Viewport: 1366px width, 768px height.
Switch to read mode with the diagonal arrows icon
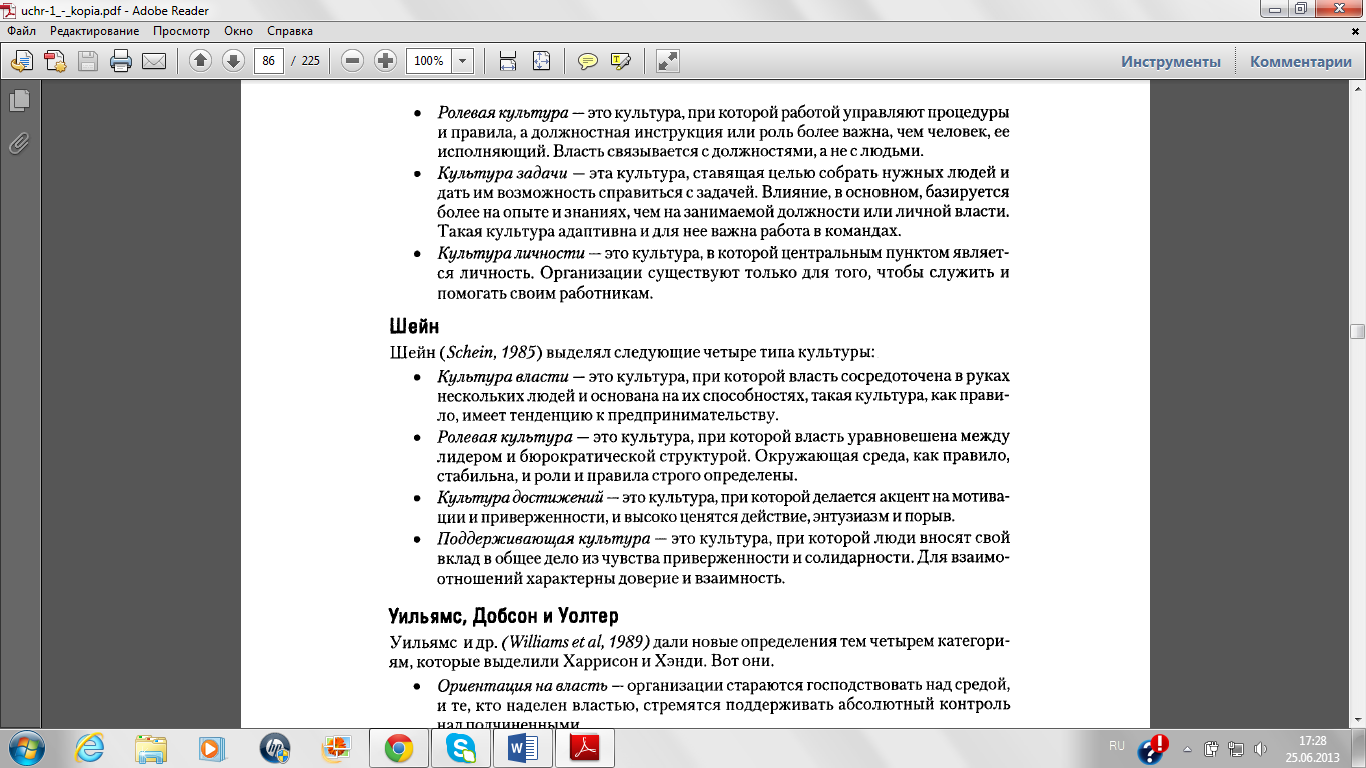pos(668,61)
